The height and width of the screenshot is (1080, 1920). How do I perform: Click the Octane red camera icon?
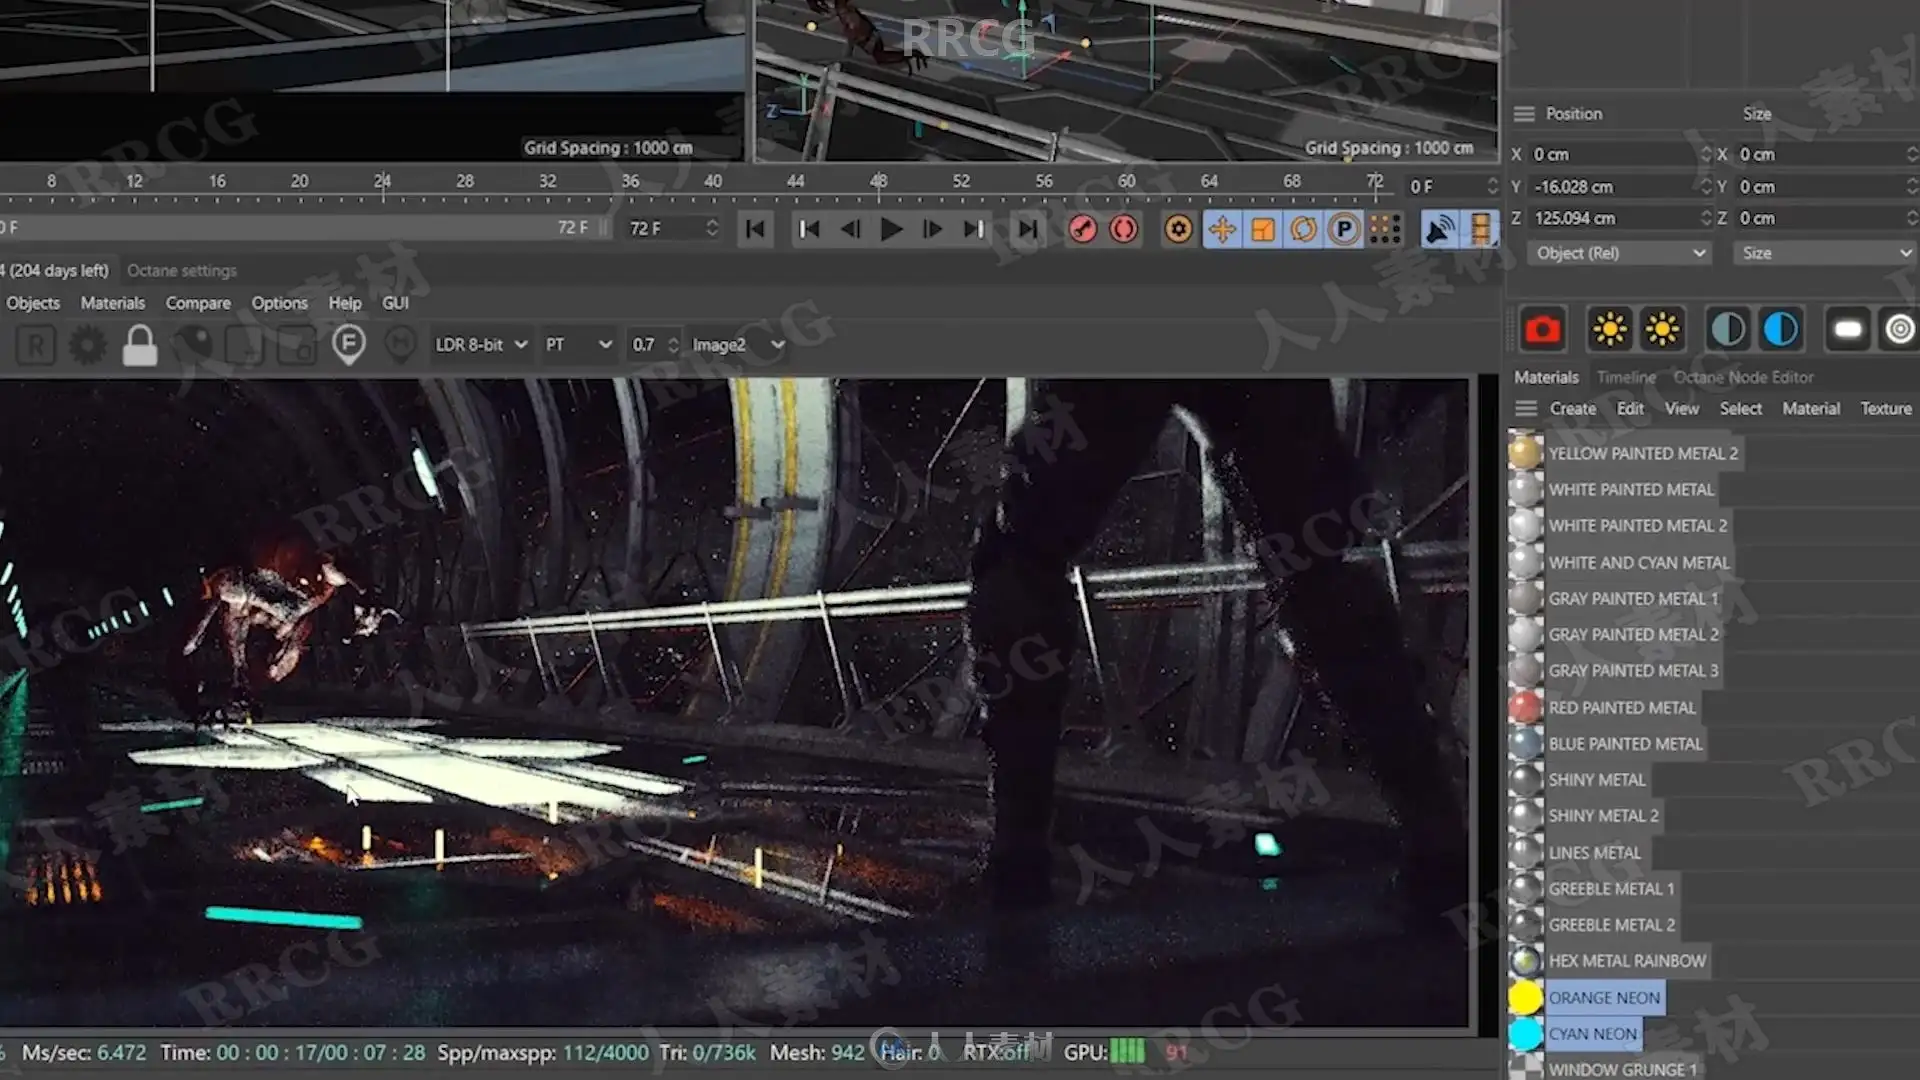point(1542,329)
